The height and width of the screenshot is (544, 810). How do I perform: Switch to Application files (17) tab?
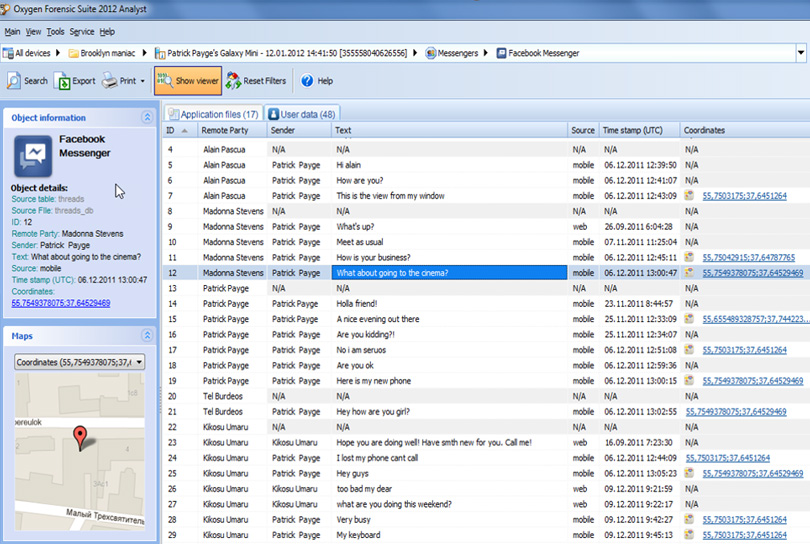[x=213, y=114]
